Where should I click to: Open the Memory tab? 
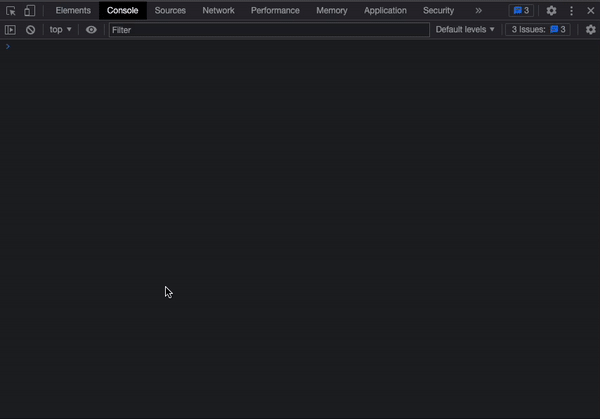(332, 11)
